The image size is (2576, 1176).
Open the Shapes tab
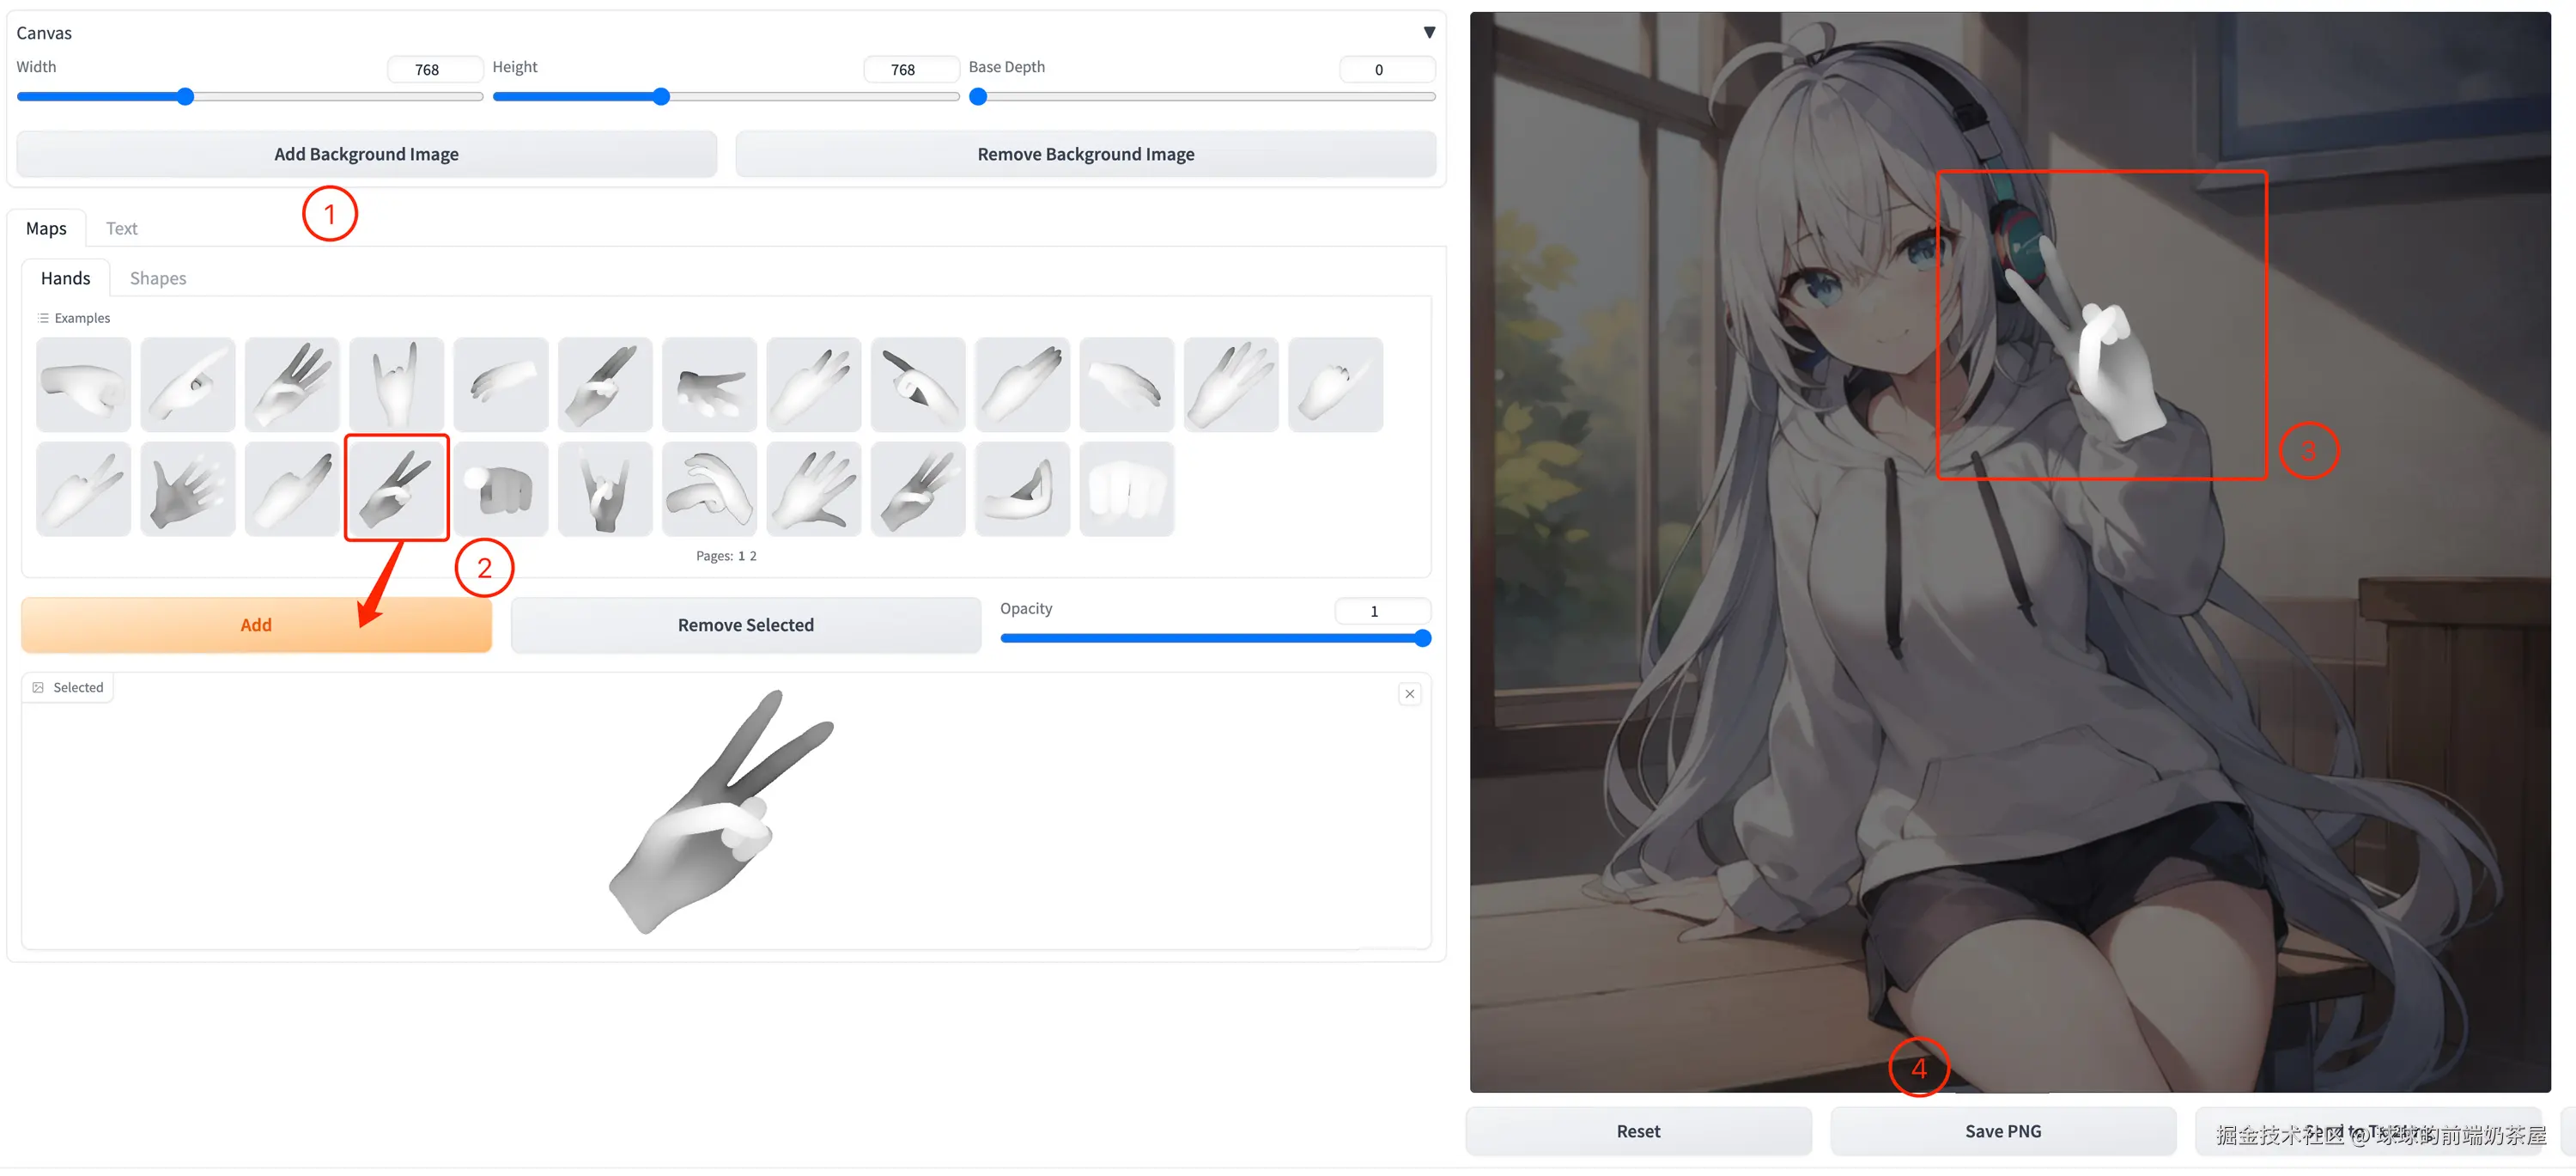point(158,279)
